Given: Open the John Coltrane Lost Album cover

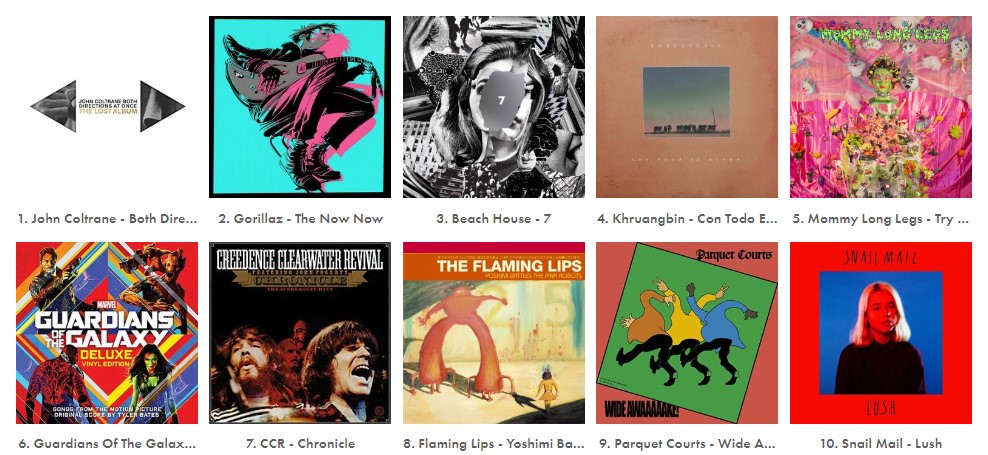Looking at the screenshot, I should point(107,107).
